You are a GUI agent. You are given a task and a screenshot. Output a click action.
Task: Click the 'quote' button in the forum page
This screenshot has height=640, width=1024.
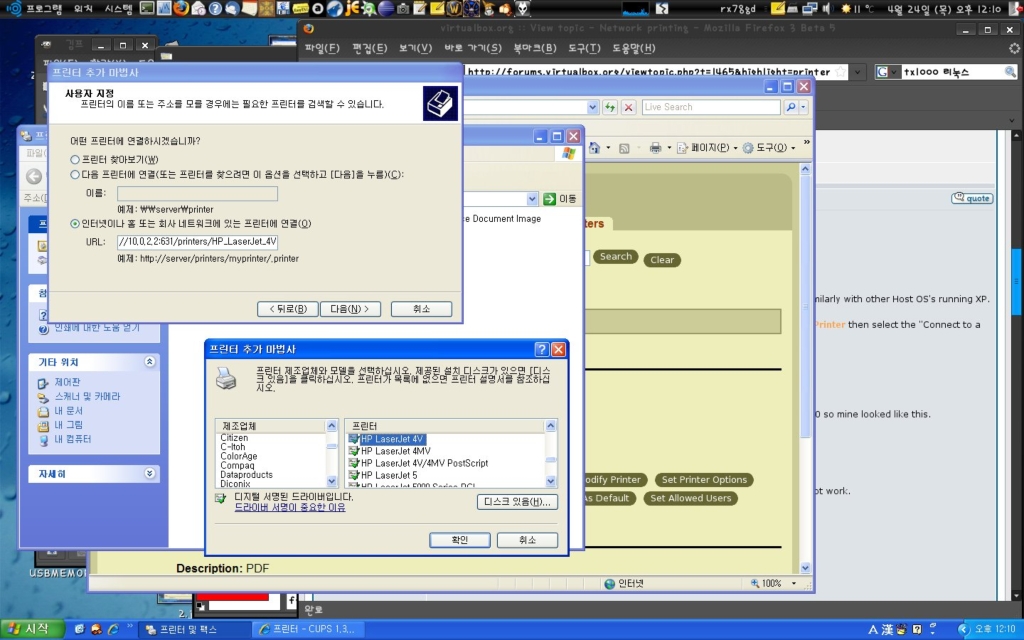972,198
